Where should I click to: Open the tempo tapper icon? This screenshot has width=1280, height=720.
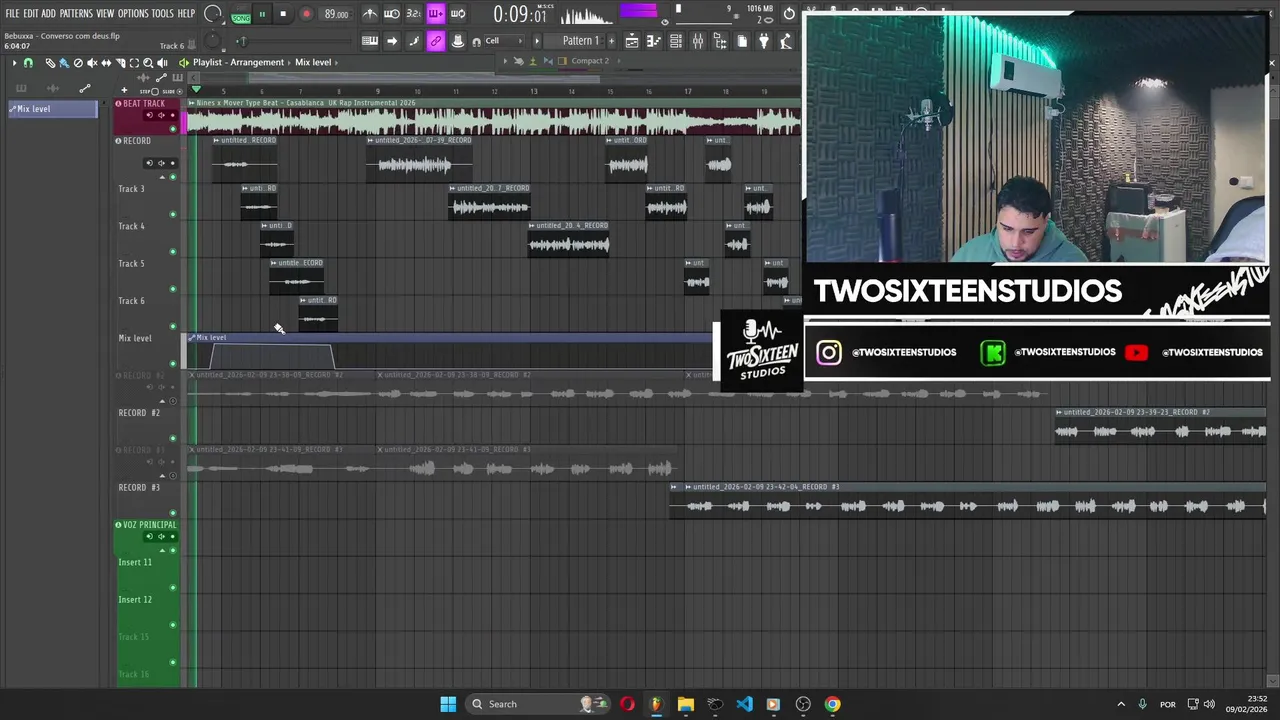786,41
